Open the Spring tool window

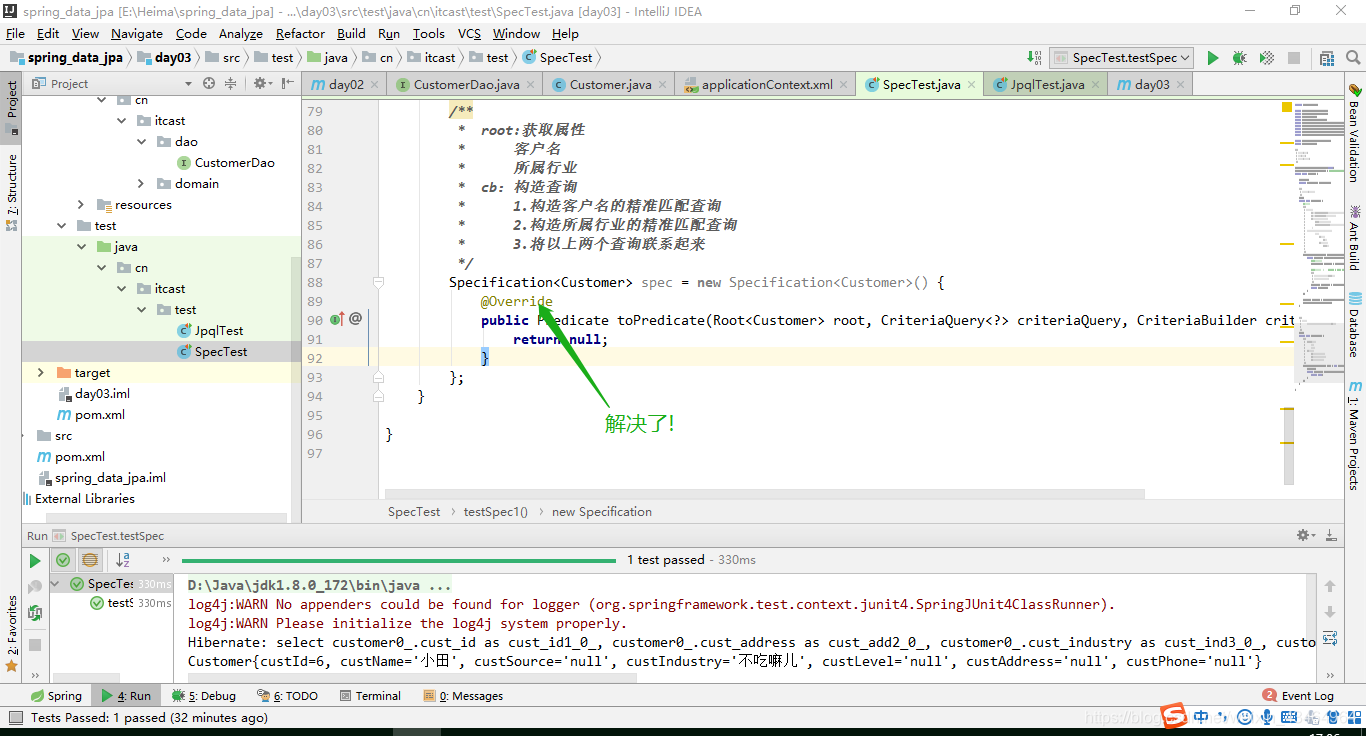pyautogui.click(x=56, y=695)
